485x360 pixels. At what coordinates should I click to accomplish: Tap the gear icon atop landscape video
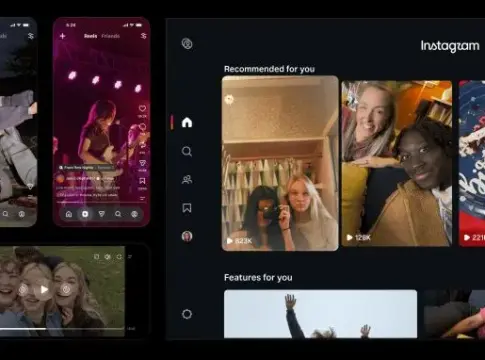(108, 257)
